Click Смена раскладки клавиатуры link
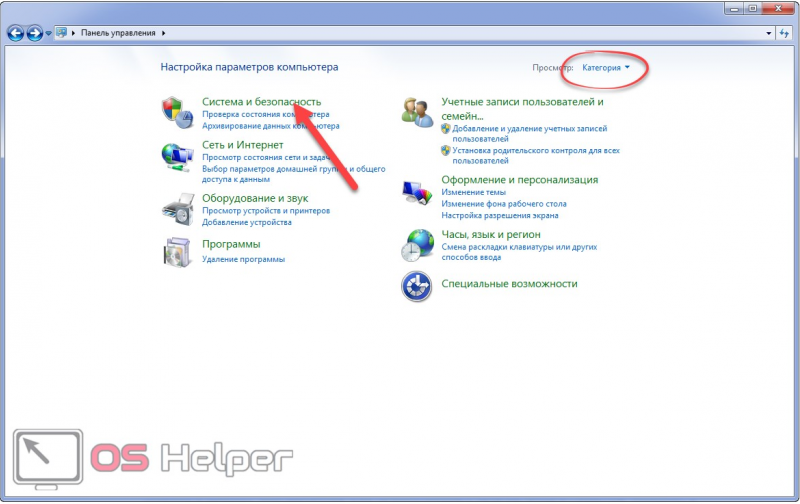This screenshot has width=800, height=504. click(x=519, y=252)
